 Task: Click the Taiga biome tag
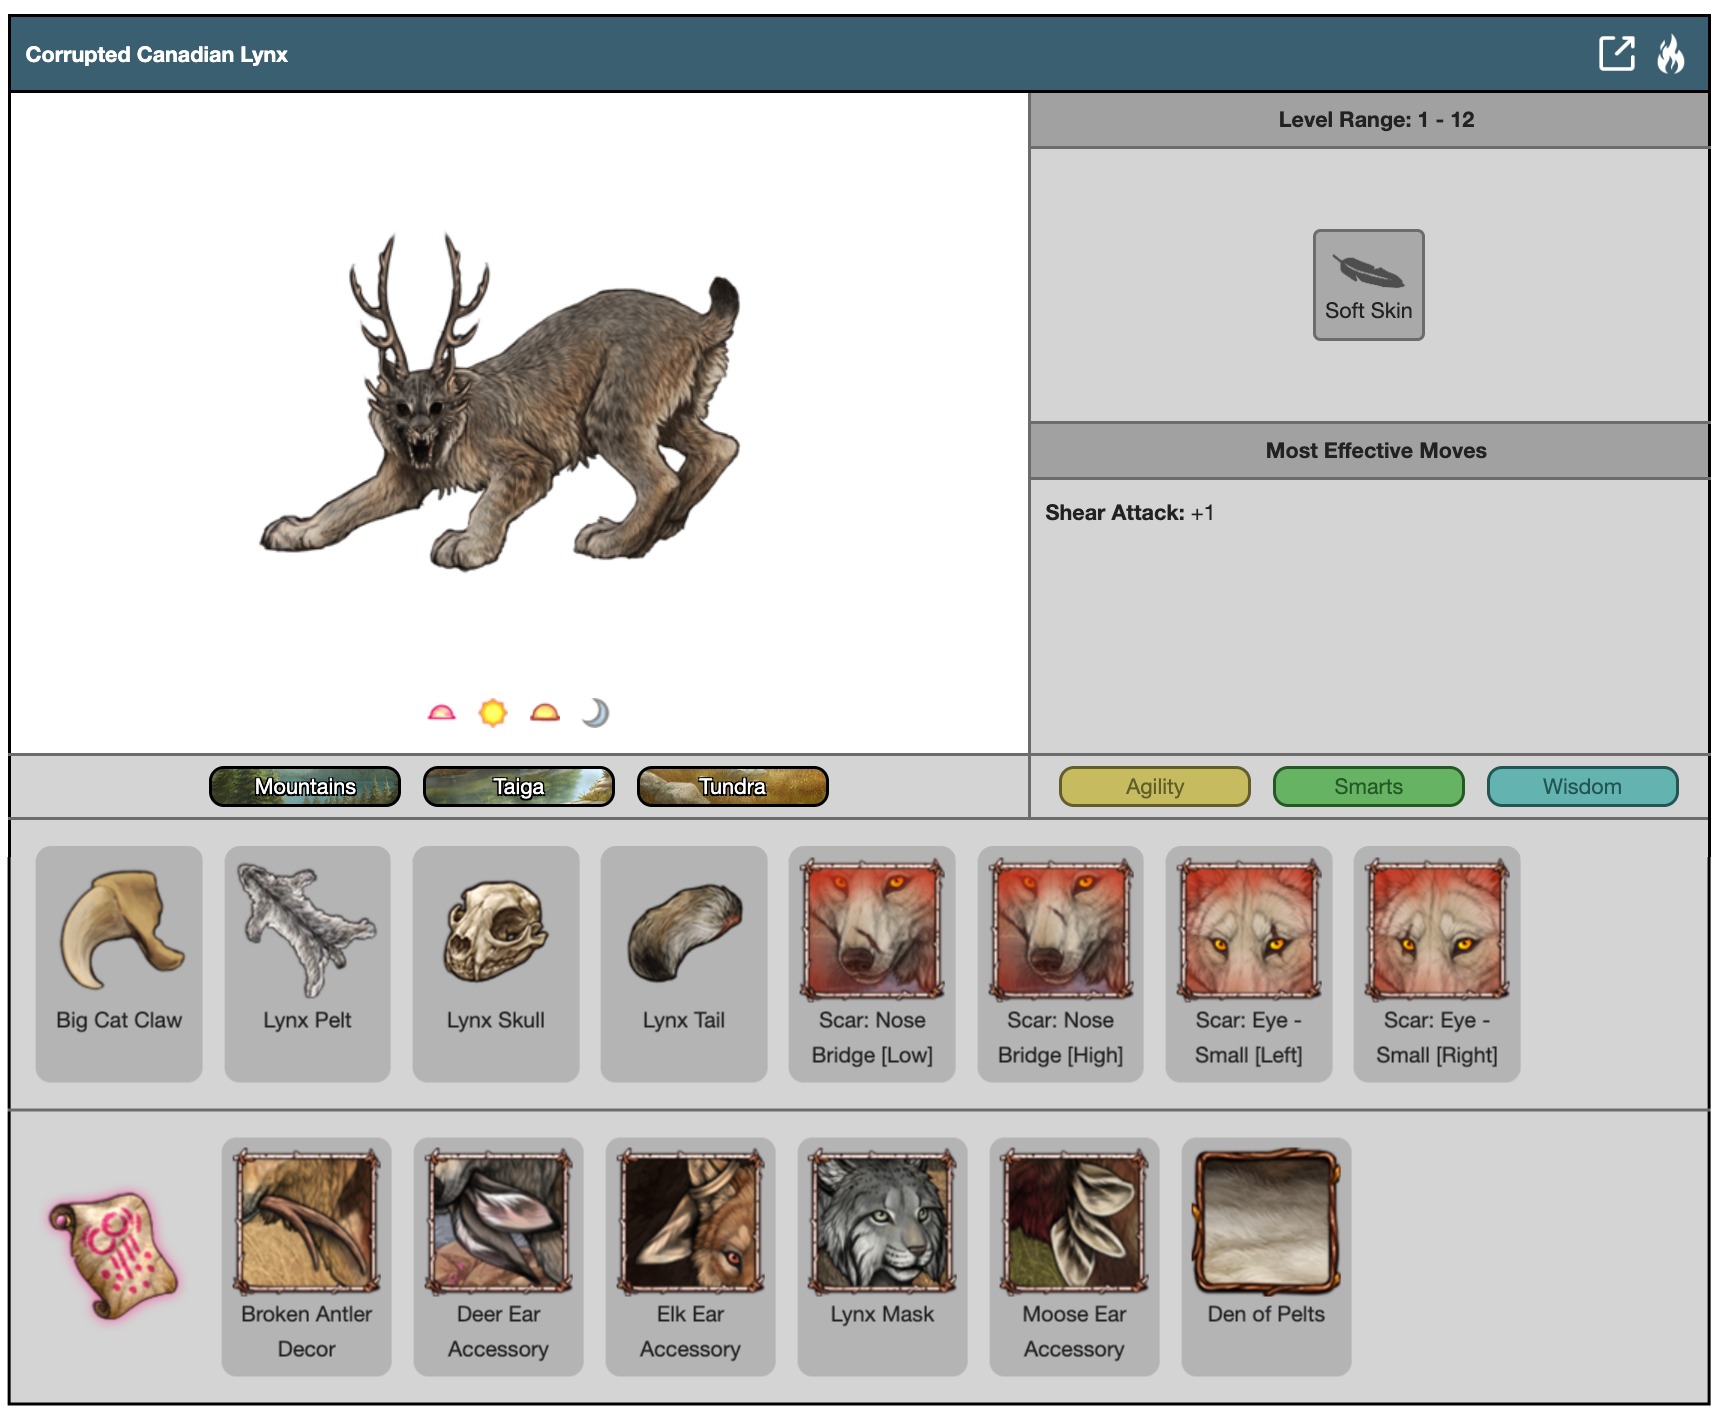click(x=518, y=787)
